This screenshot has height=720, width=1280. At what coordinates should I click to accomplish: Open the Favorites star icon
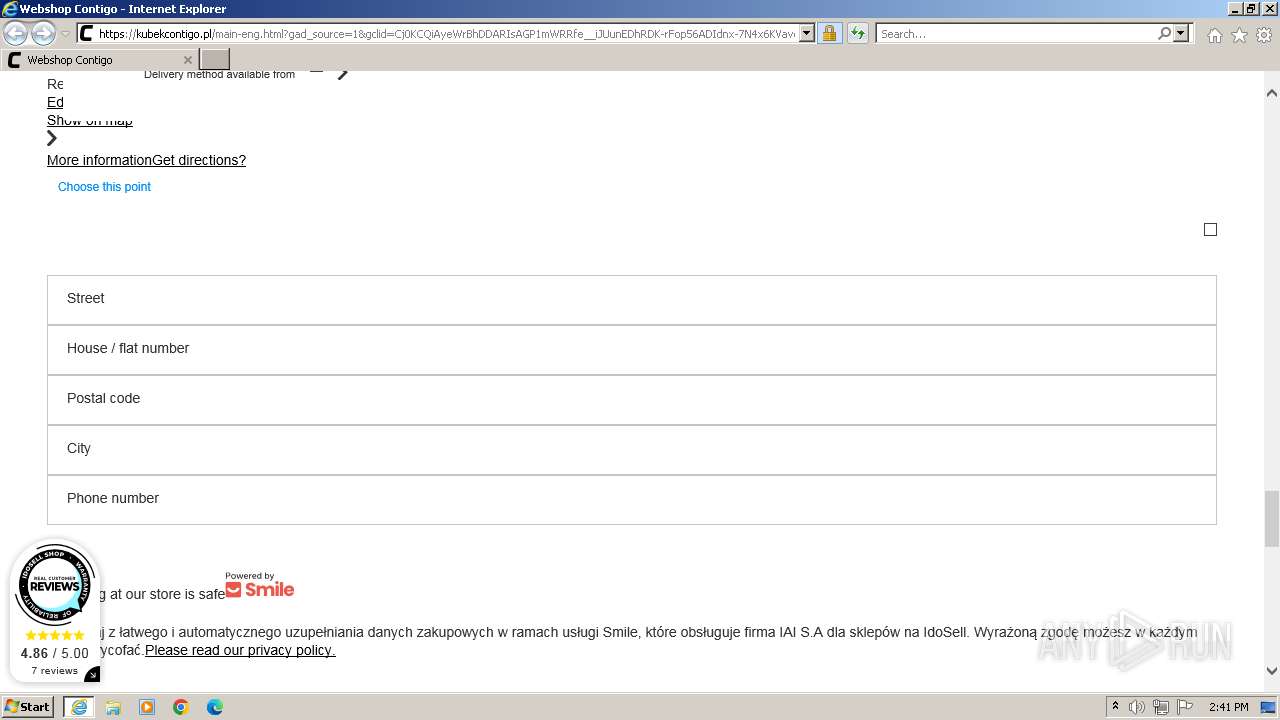tap(1239, 34)
